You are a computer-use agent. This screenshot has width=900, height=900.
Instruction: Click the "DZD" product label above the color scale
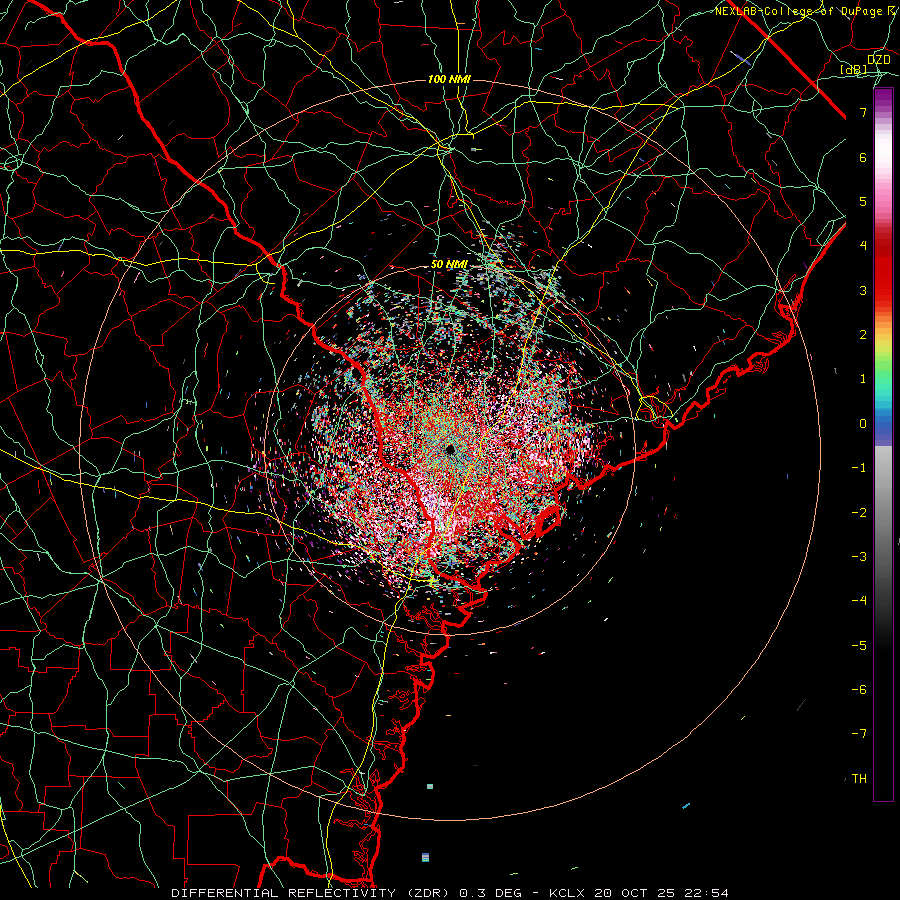[x=878, y=60]
